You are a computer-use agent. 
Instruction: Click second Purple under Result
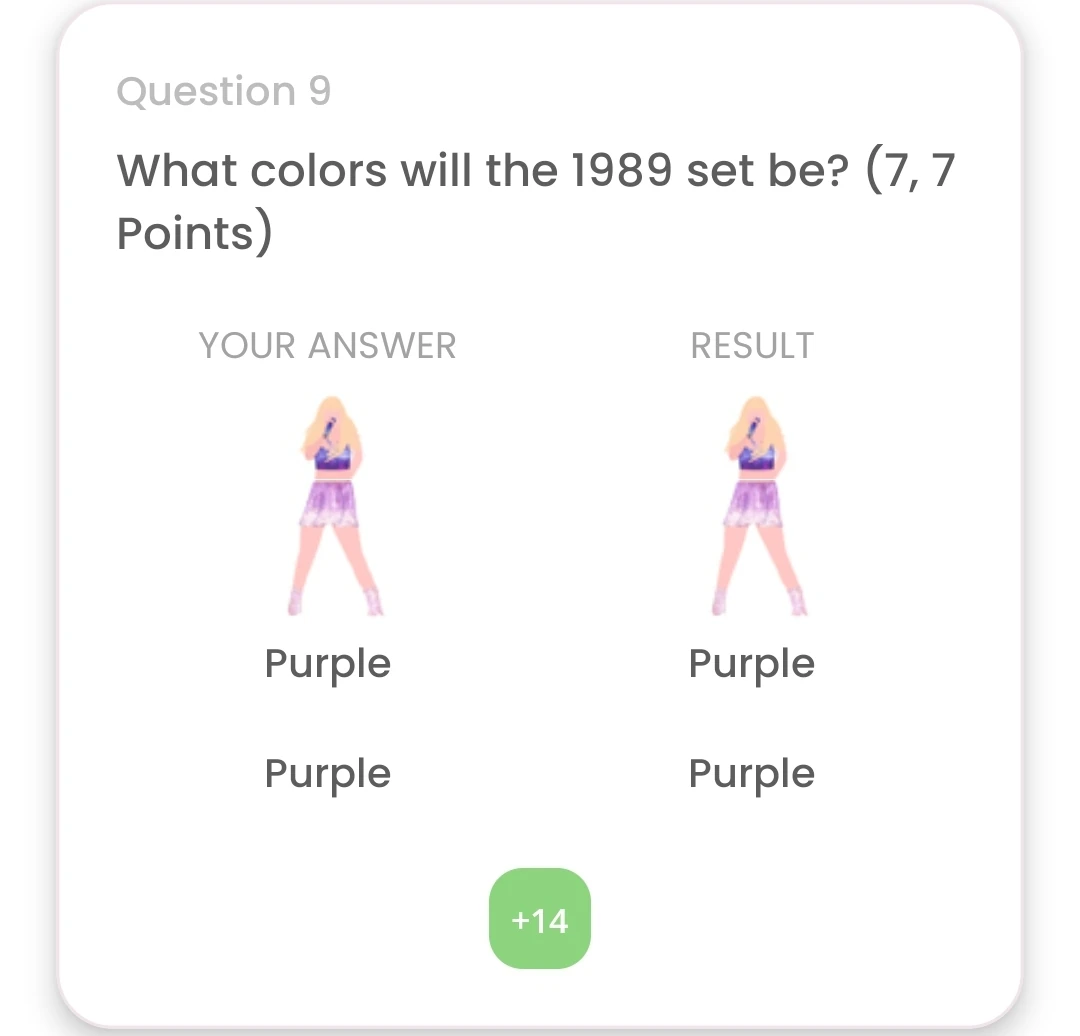[752, 774]
